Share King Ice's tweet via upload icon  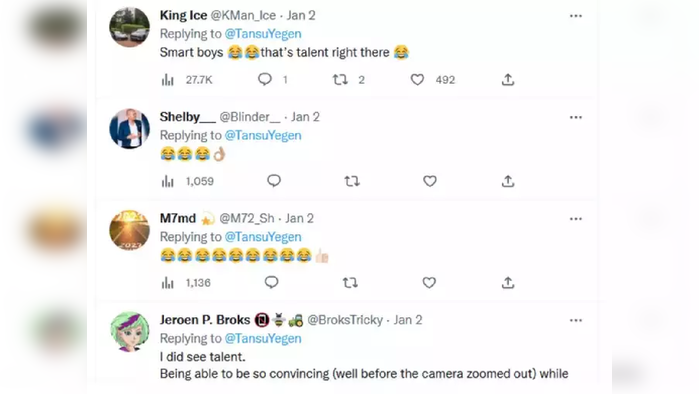(x=508, y=79)
